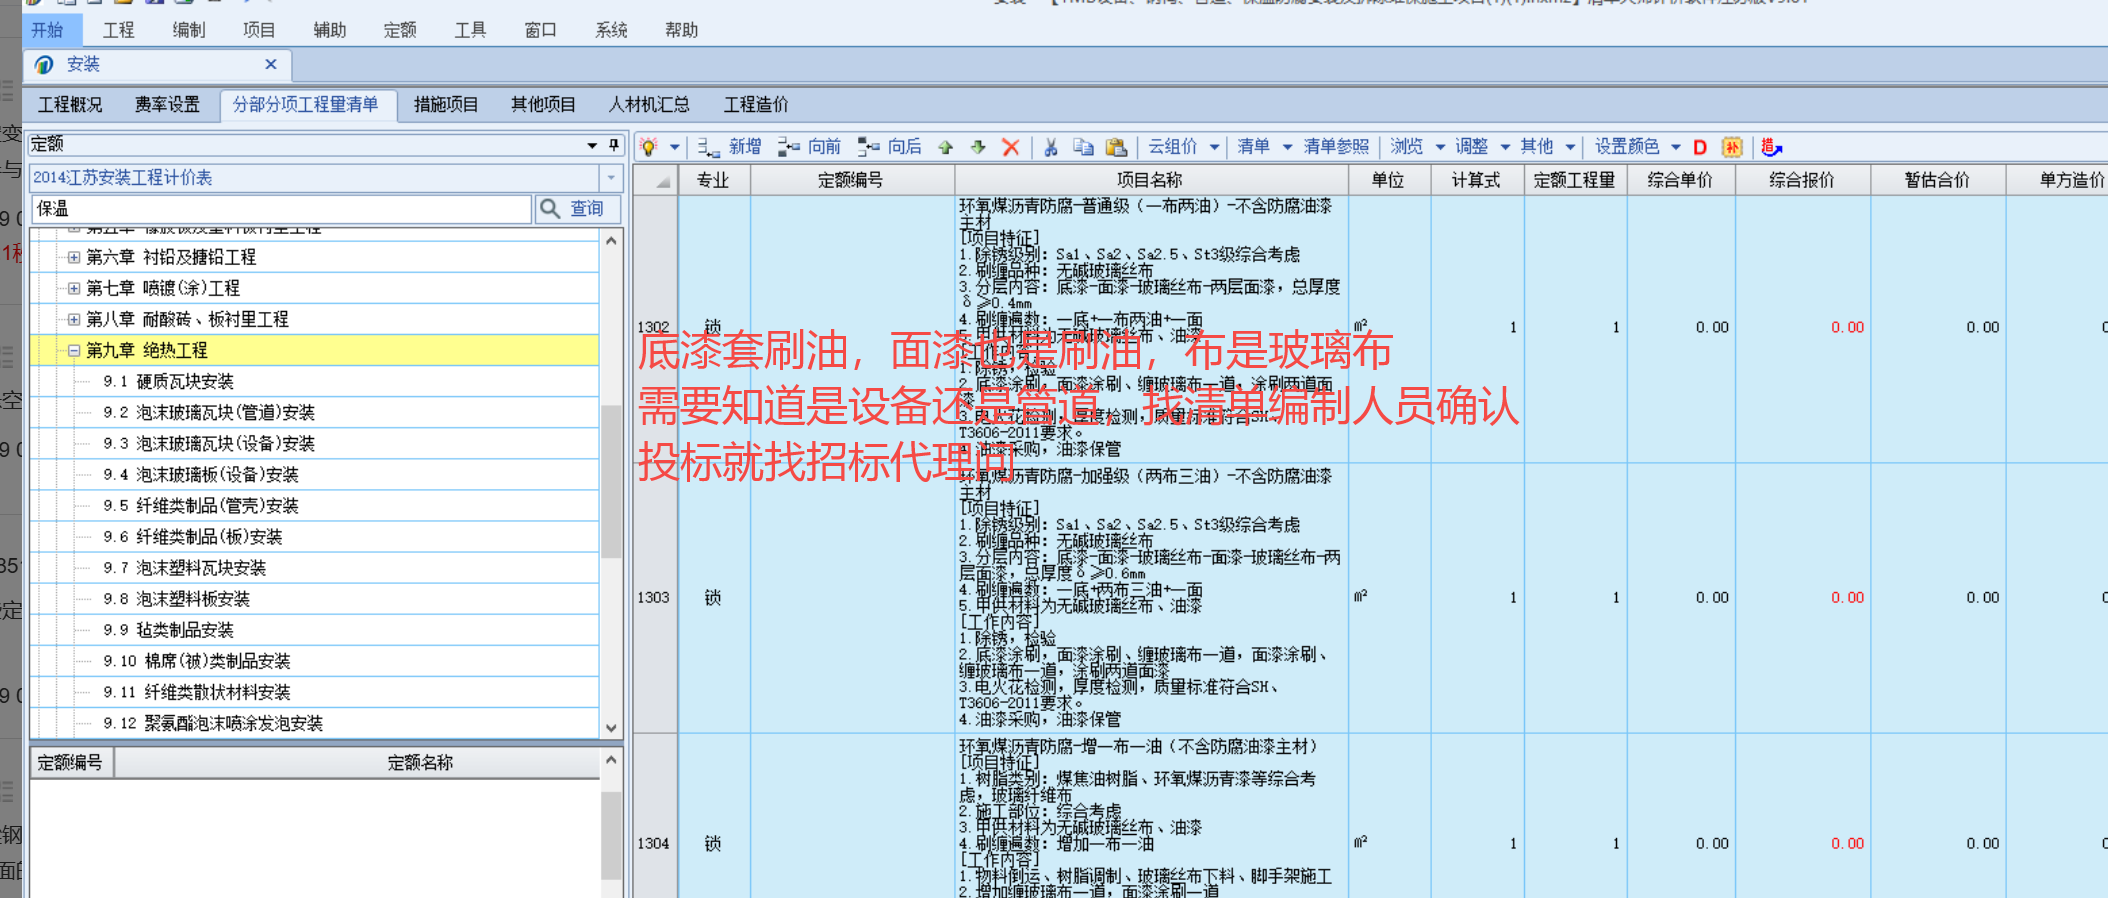
Task: Click 定额名称 header in lower panel
Action: [420, 763]
